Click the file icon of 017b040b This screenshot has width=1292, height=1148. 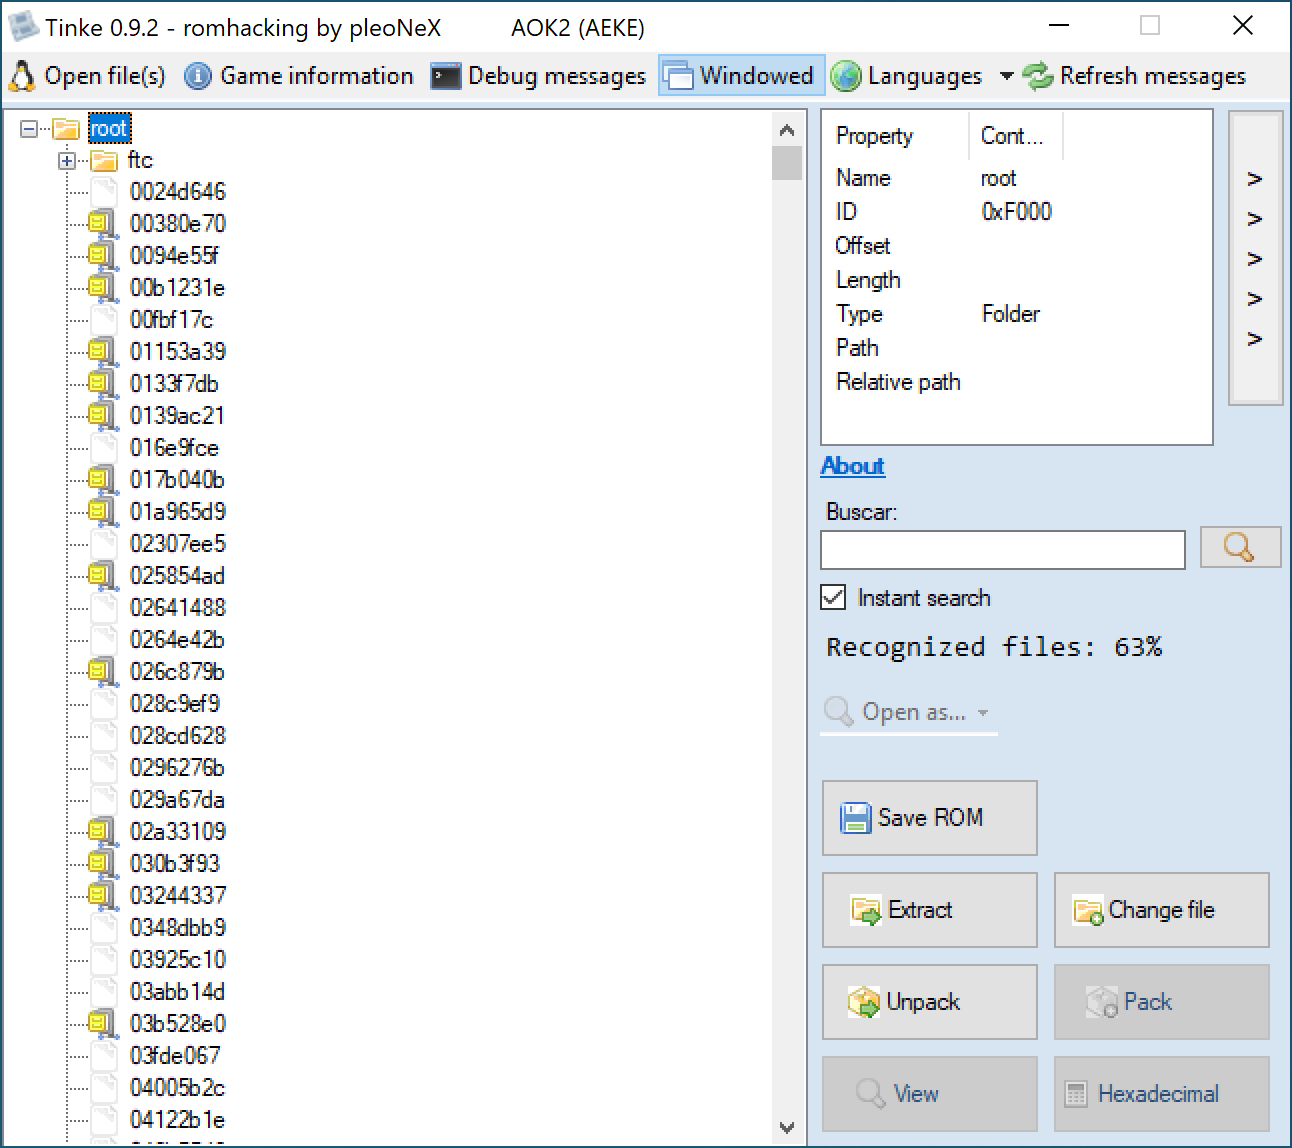pos(102,480)
